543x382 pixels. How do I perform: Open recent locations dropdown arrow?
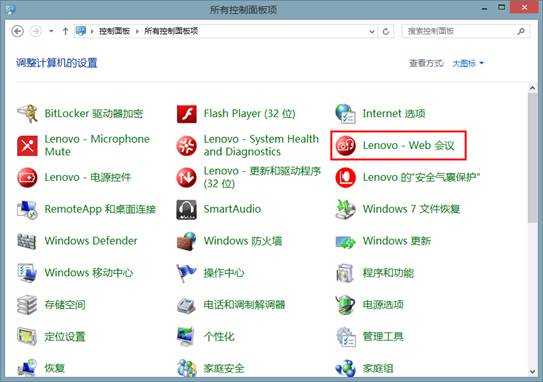tap(51, 31)
